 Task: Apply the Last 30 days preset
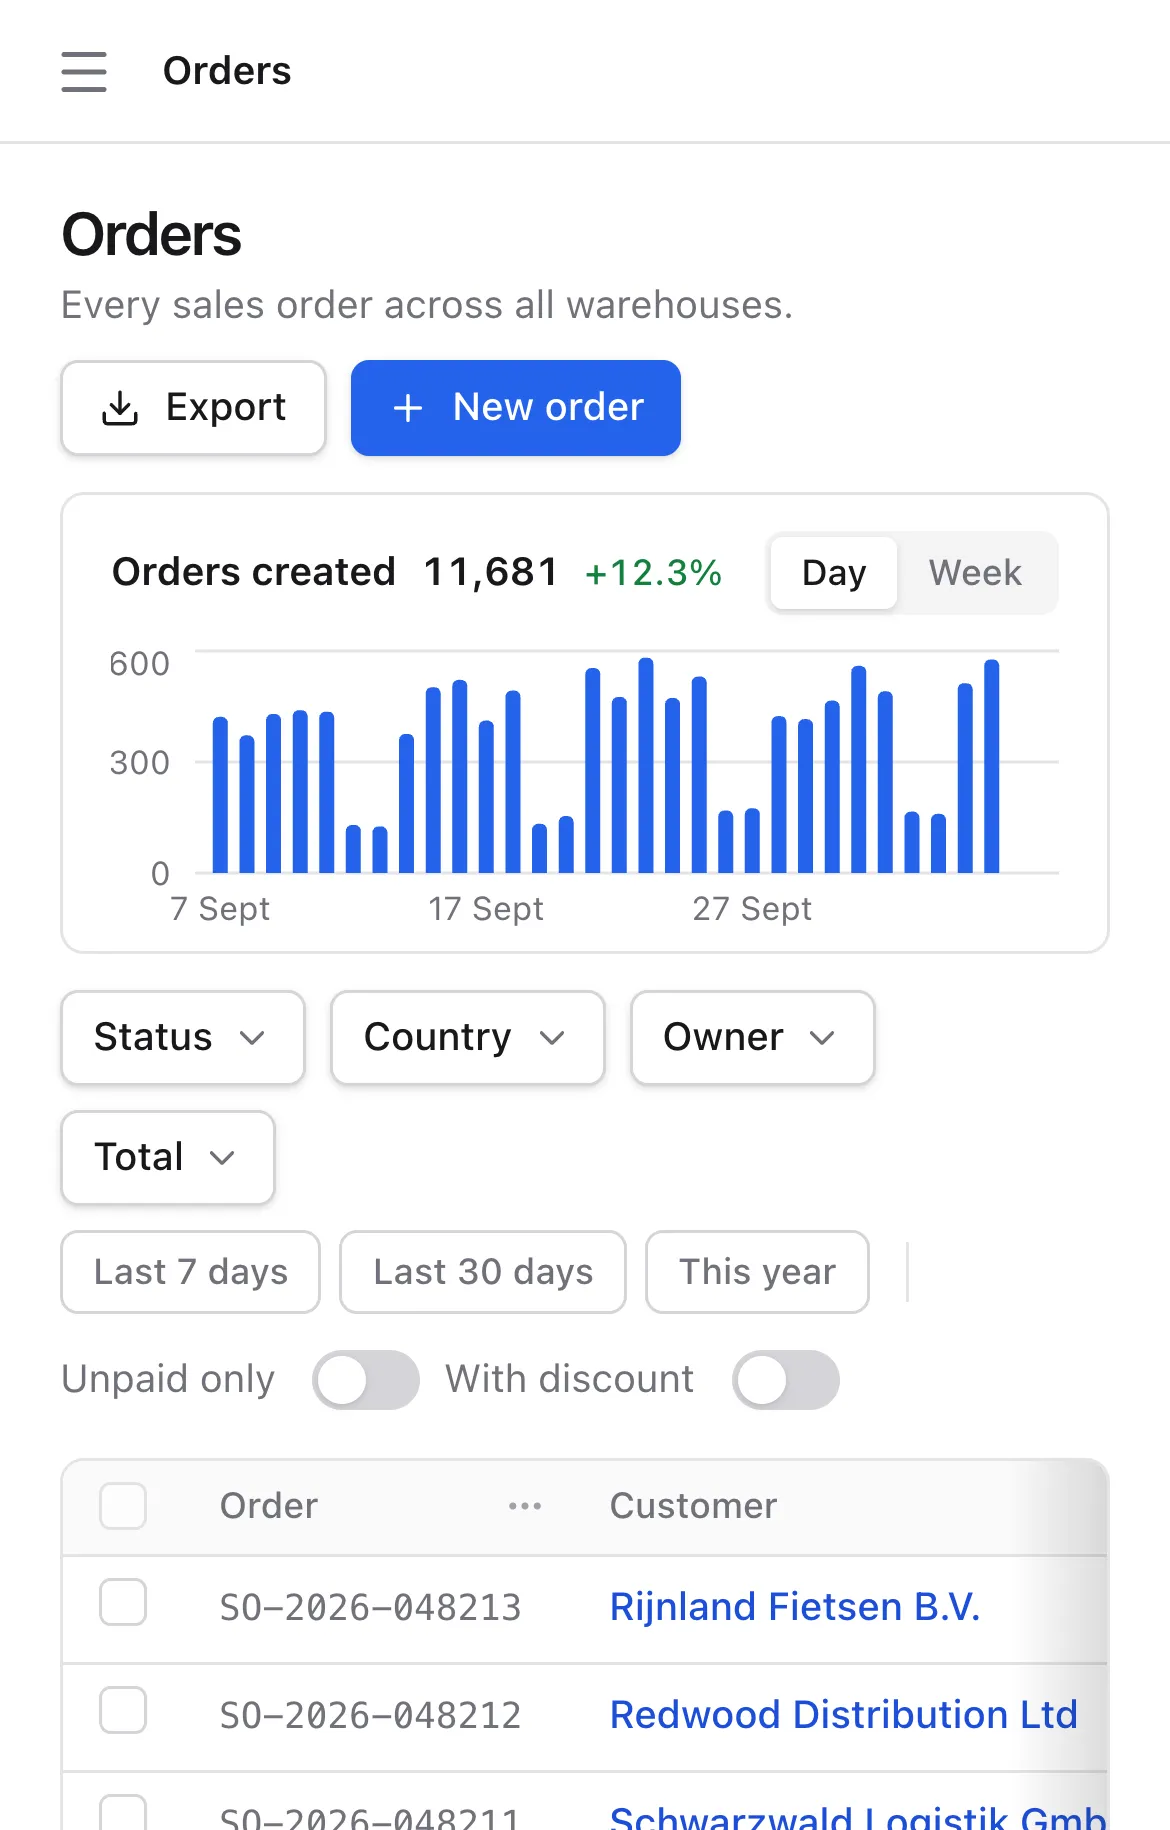[483, 1272]
